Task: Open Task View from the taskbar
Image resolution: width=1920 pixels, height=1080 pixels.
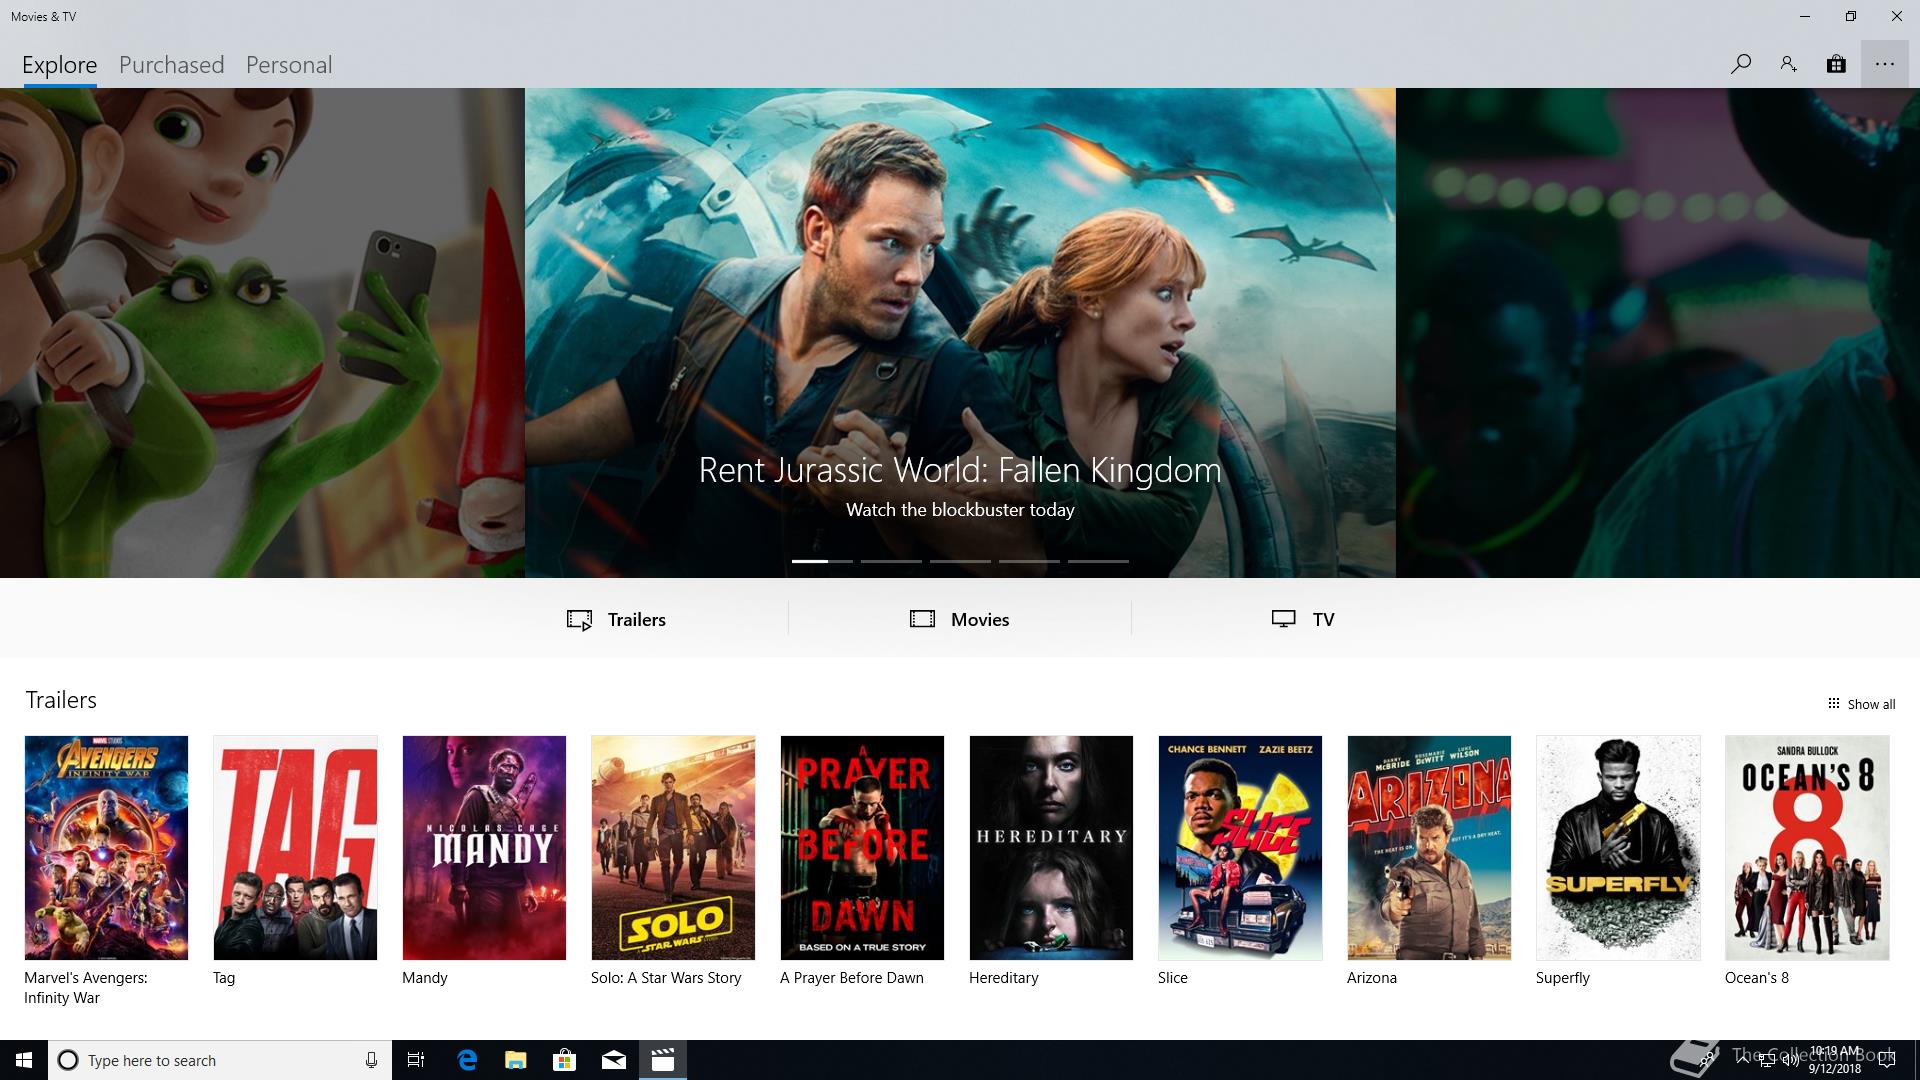Action: coord(416,1060)
